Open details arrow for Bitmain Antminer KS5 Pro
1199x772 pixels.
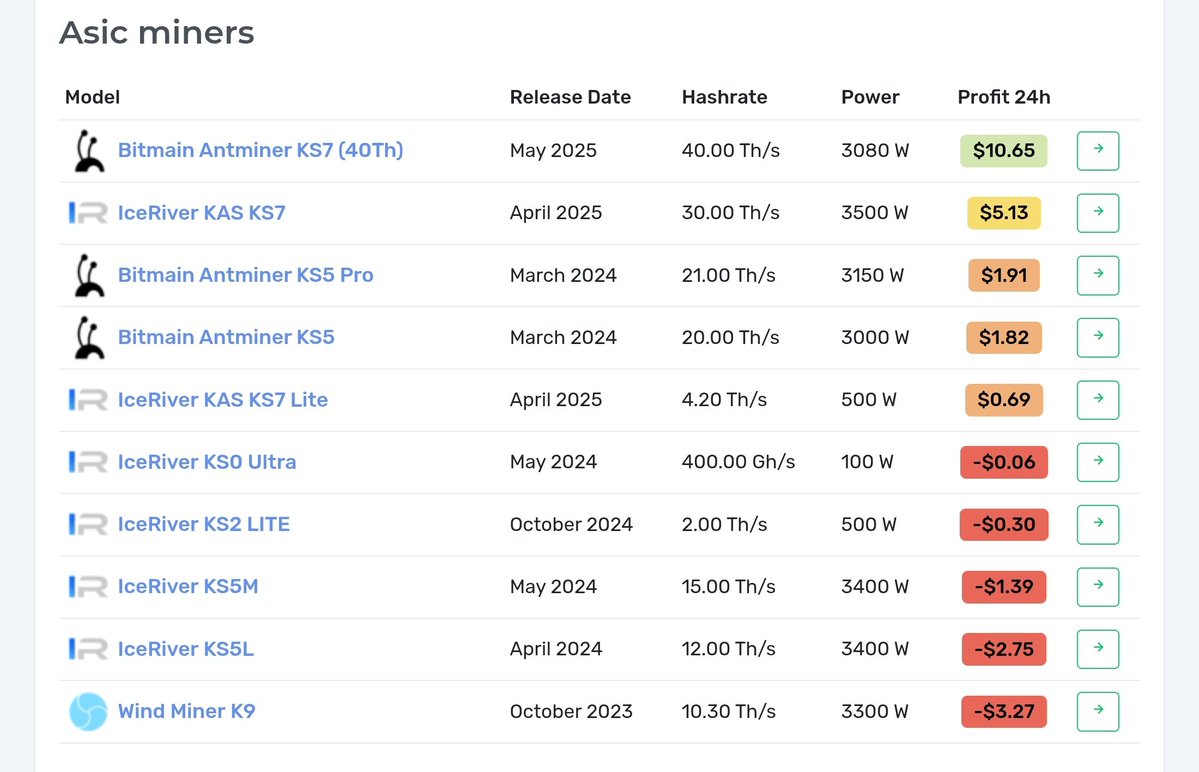tap(1097, 275)
